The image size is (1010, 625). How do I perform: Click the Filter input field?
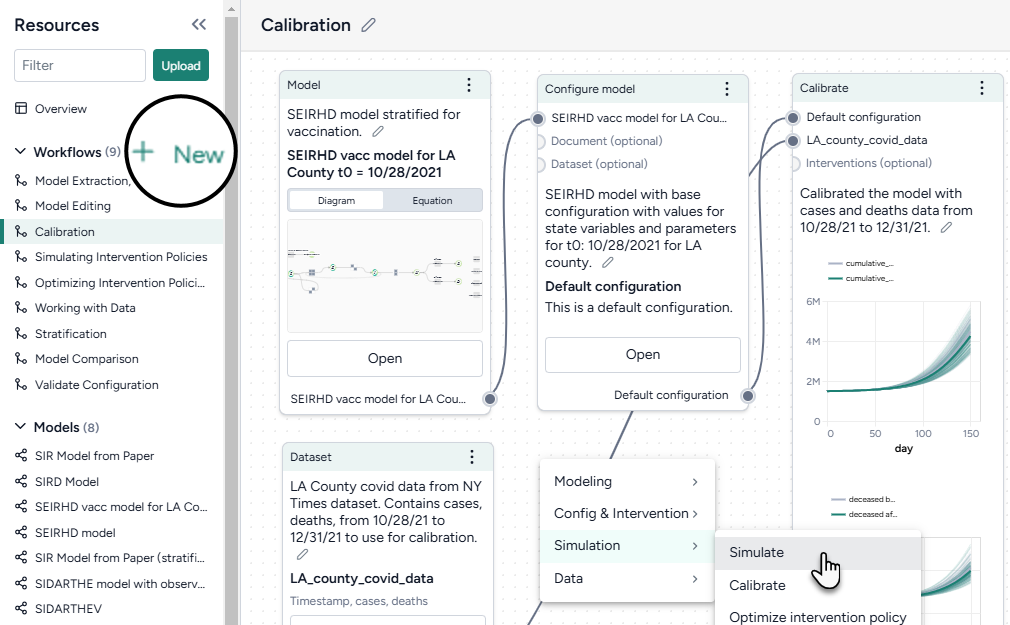tap(80, 65)
